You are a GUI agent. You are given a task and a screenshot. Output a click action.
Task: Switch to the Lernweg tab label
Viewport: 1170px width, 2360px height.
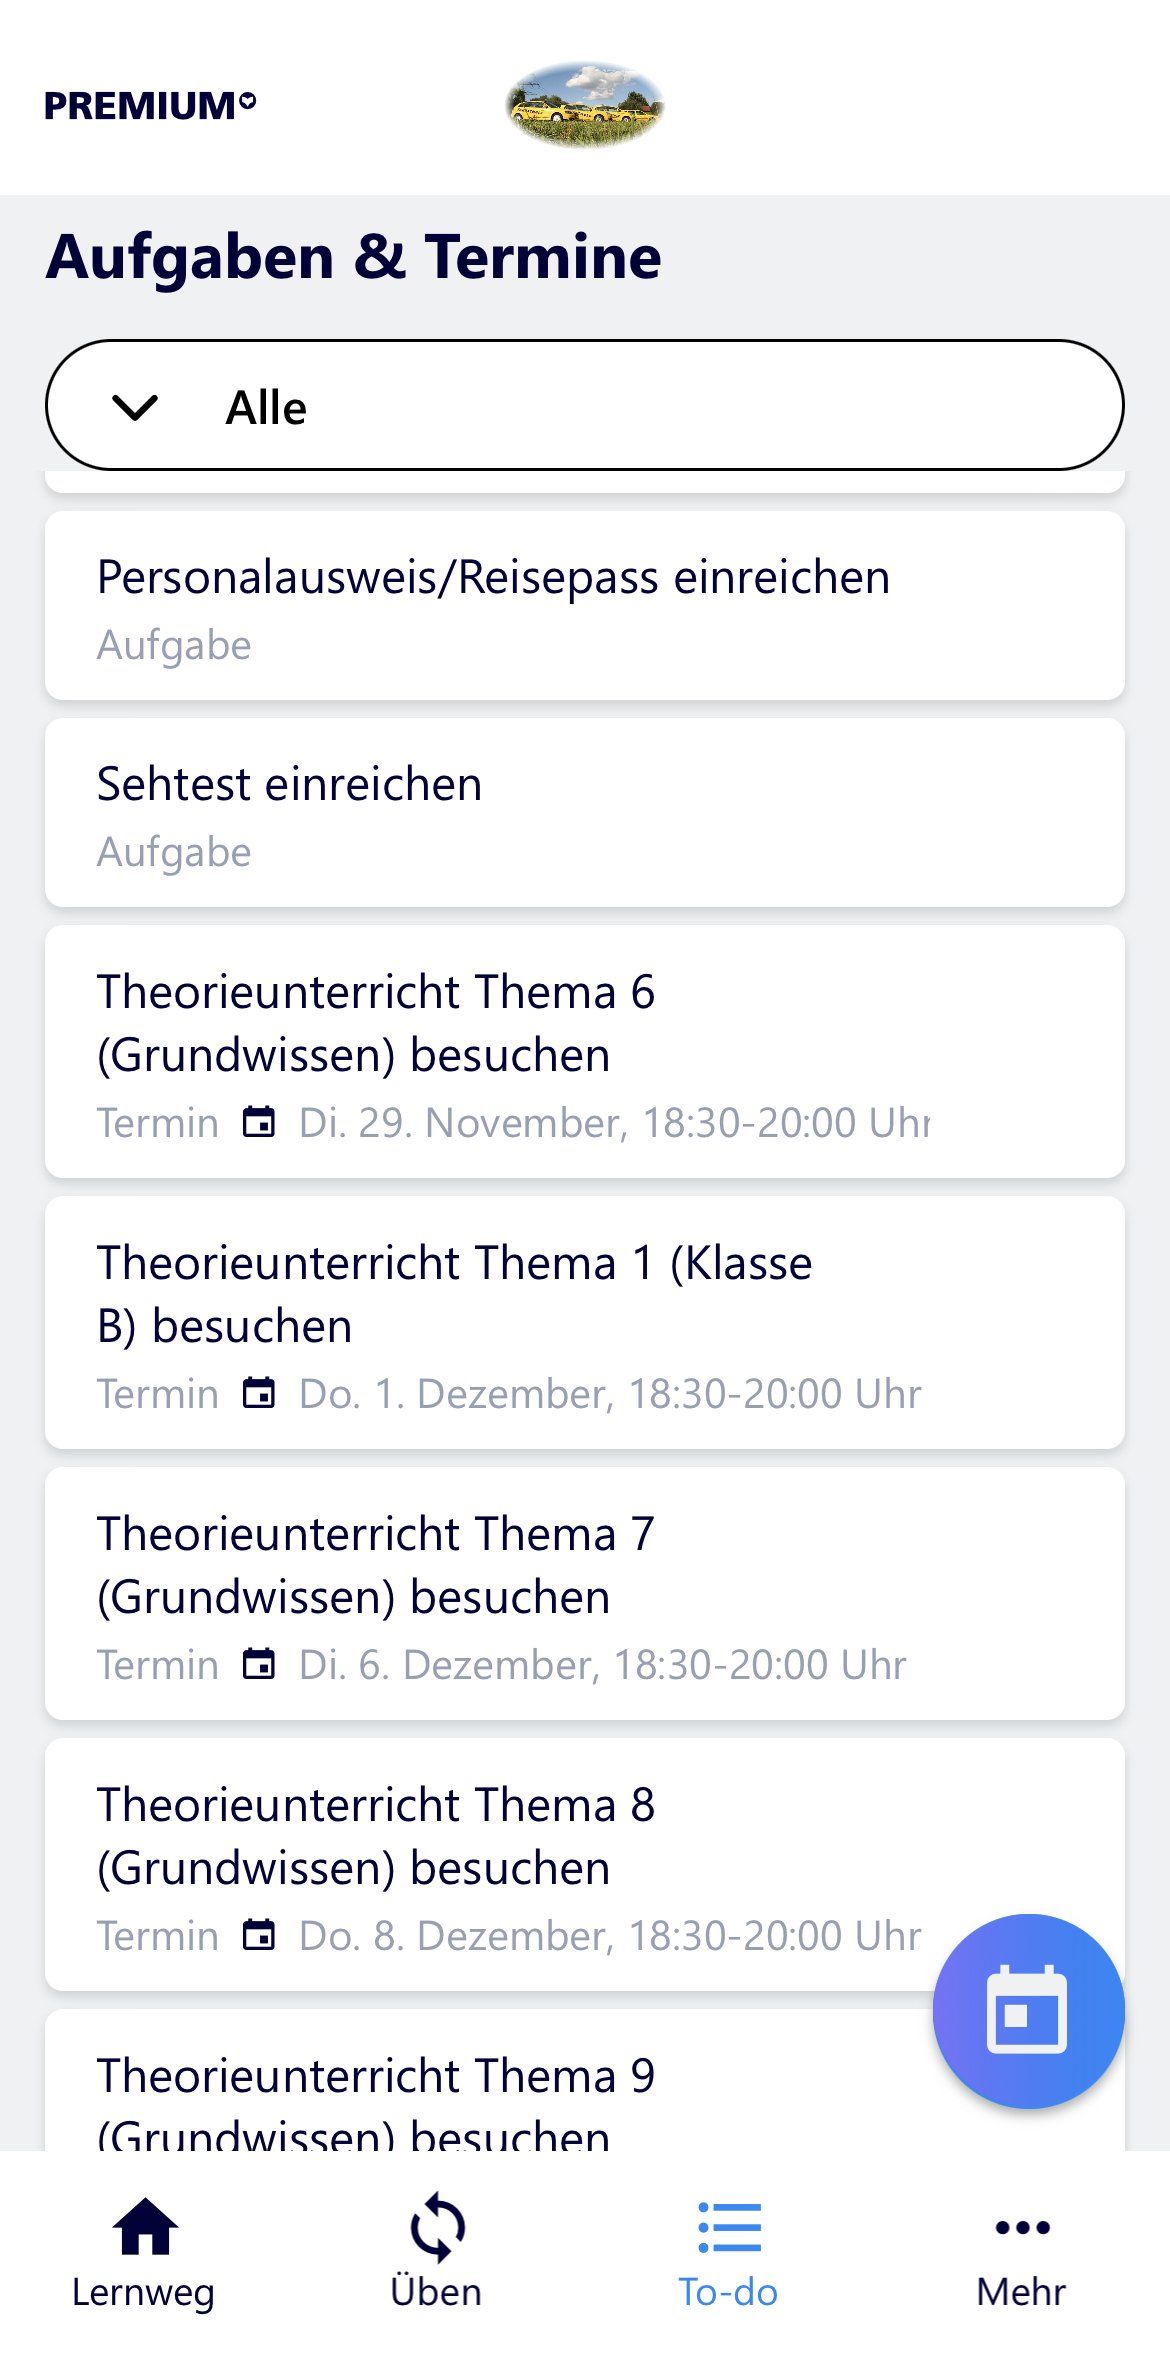pyautogui.click(x=143, y=2292)
